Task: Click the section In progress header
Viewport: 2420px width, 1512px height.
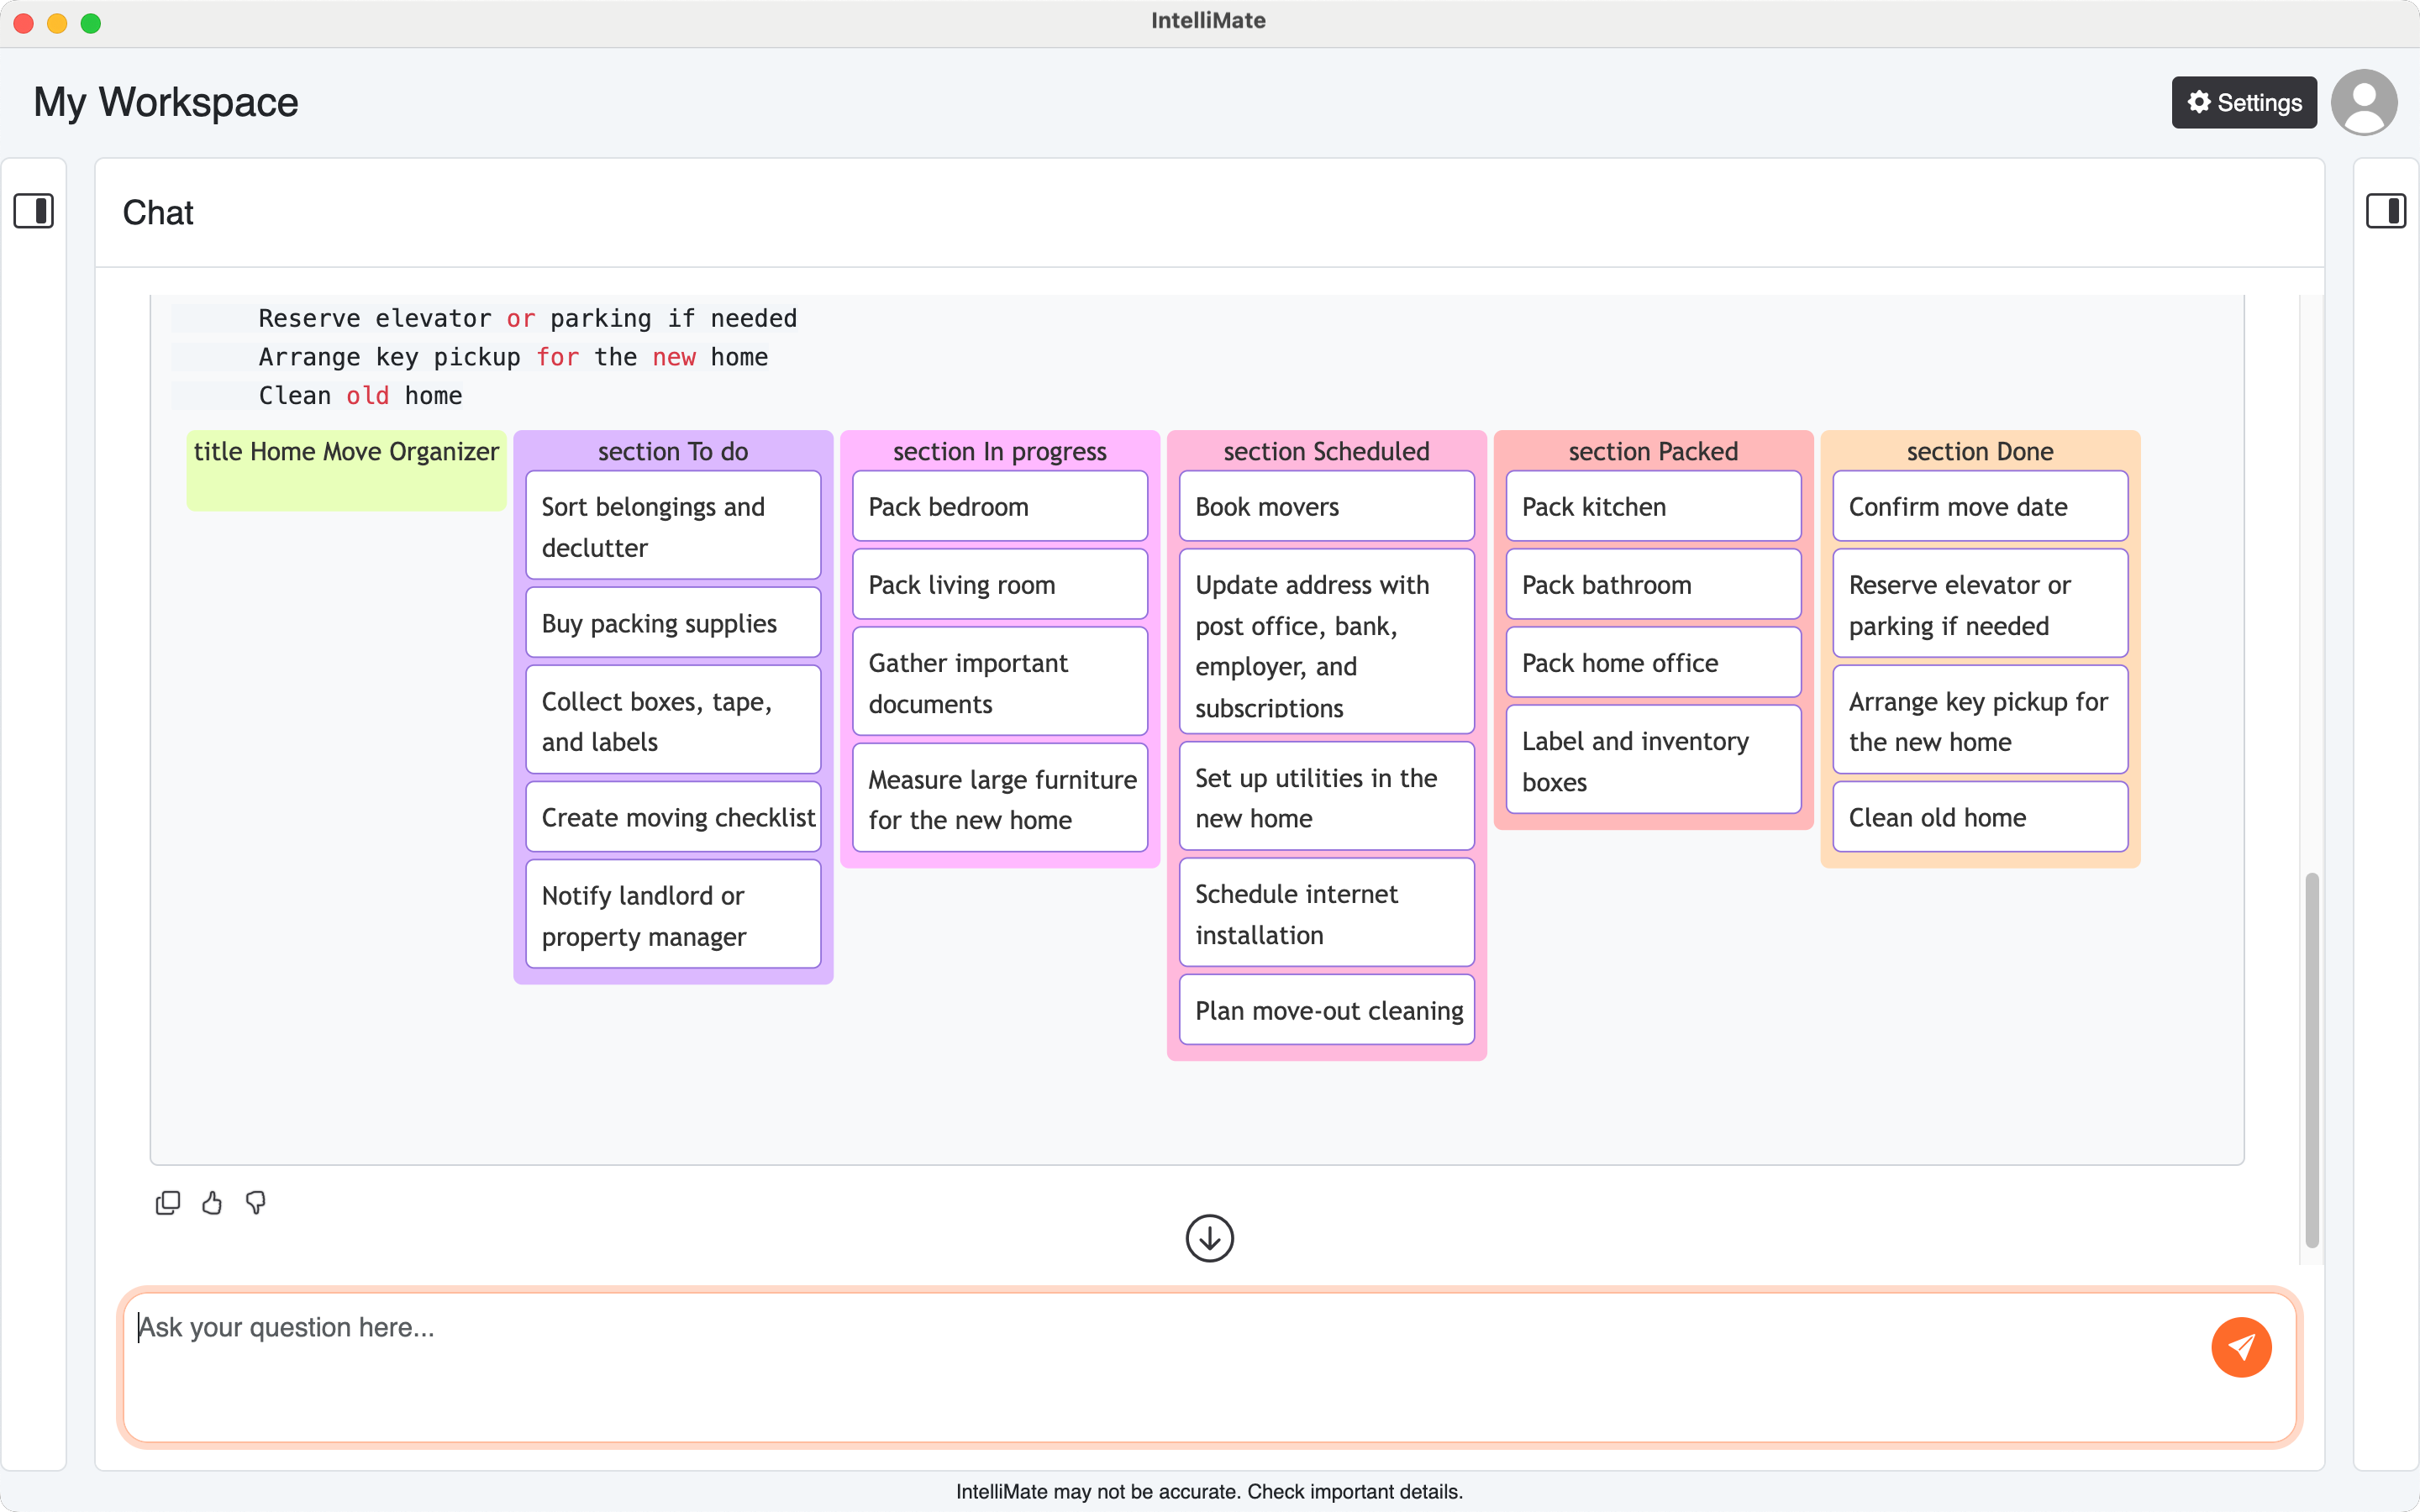Action: 1000,451
